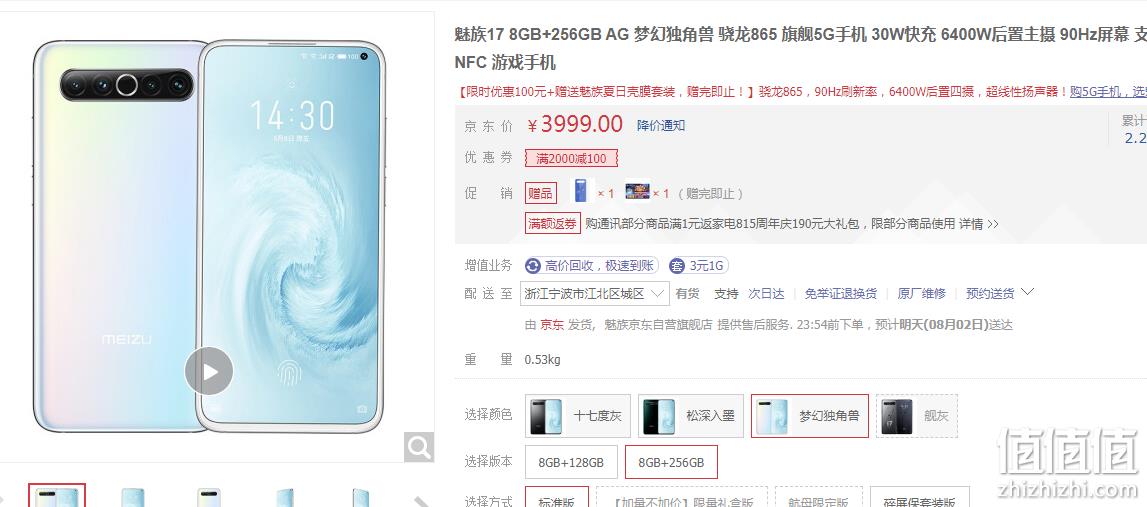Choose the 梦幻独角兽 color option
1147x507 pixels.
pyautogui.click(x=810, y=416)
